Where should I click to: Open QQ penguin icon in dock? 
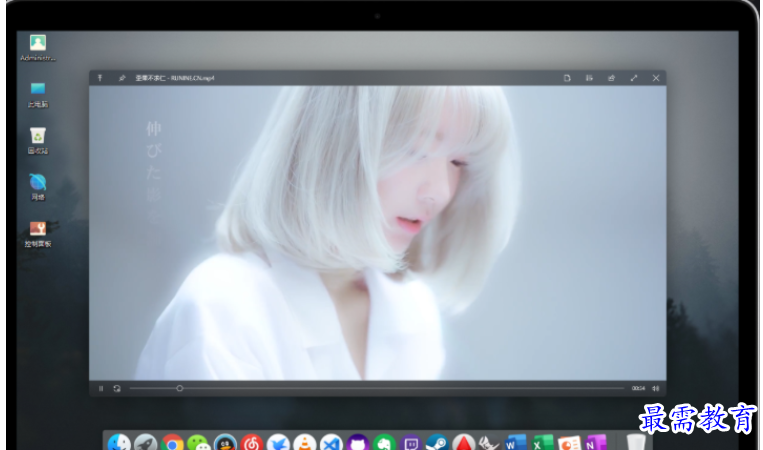(x=225, y=443)
